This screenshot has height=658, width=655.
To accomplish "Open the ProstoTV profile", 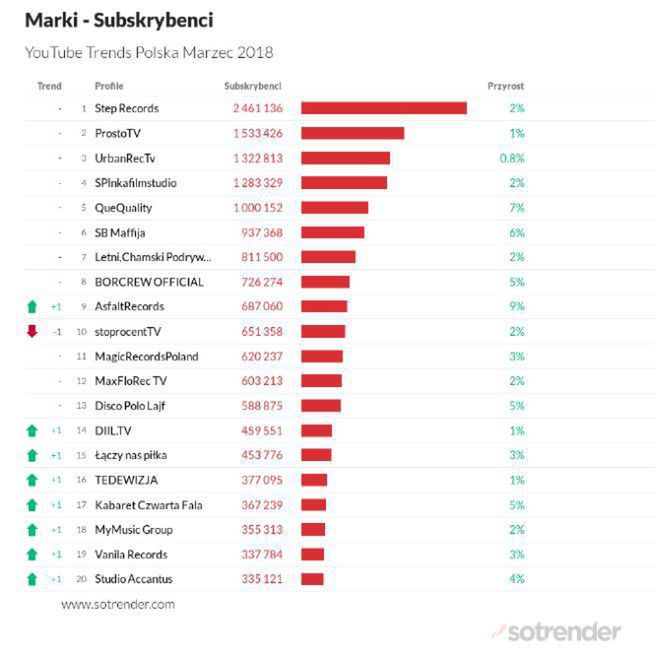I will tap(118, 133).
